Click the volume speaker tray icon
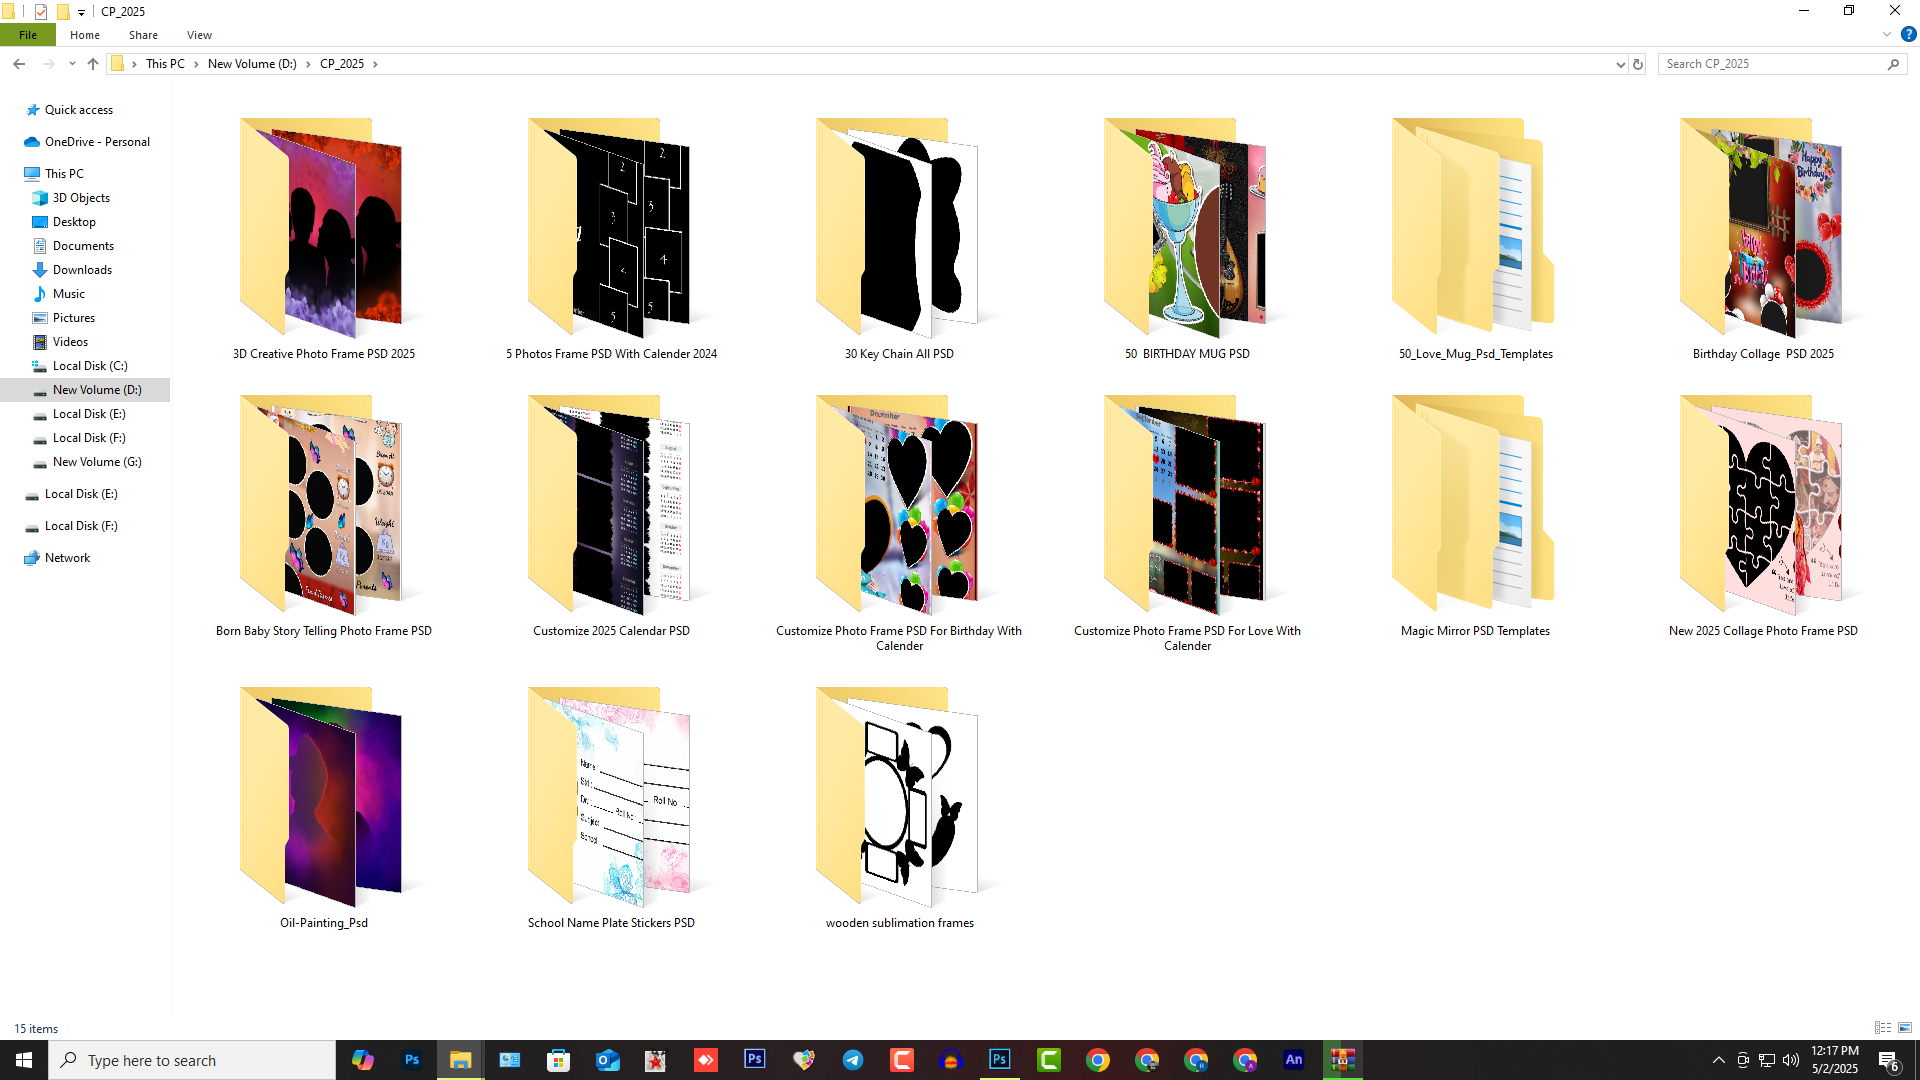This screenshot has width=1920, height=1080. point(1791,1060)
